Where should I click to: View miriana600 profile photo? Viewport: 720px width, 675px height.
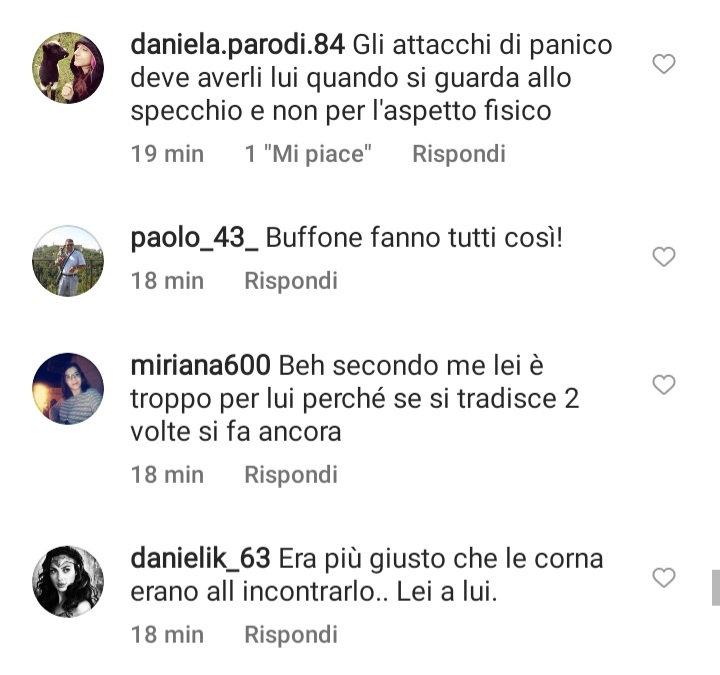pos(68,388)
